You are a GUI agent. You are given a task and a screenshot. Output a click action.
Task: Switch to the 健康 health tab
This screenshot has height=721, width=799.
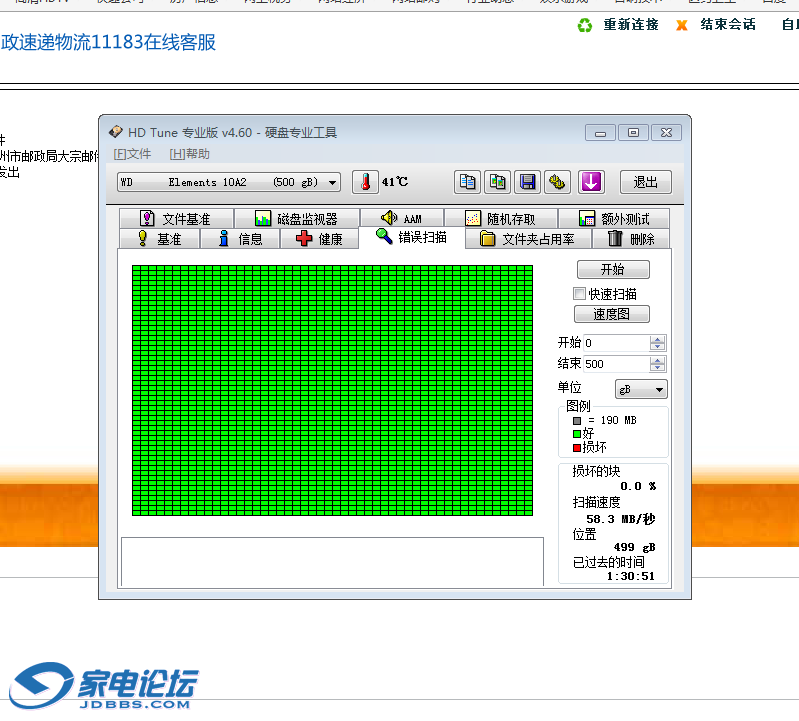click(319, 238)
